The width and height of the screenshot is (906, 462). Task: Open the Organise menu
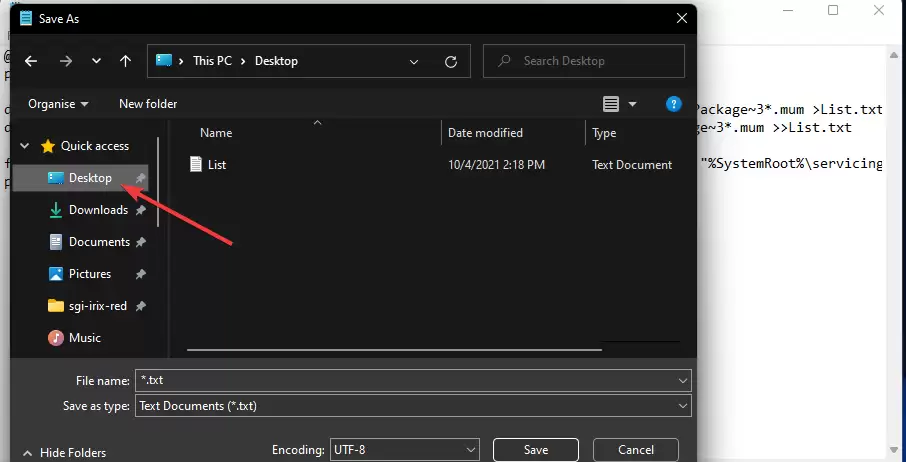[x=58, y=104]
